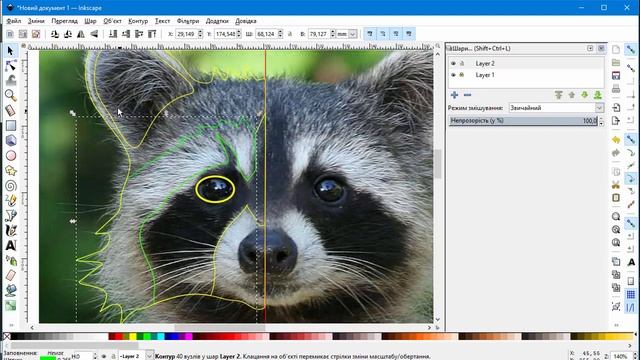Viewport: 640px width, 360px height.
Task: Click the Save document icon
Action: pos(616,76)
